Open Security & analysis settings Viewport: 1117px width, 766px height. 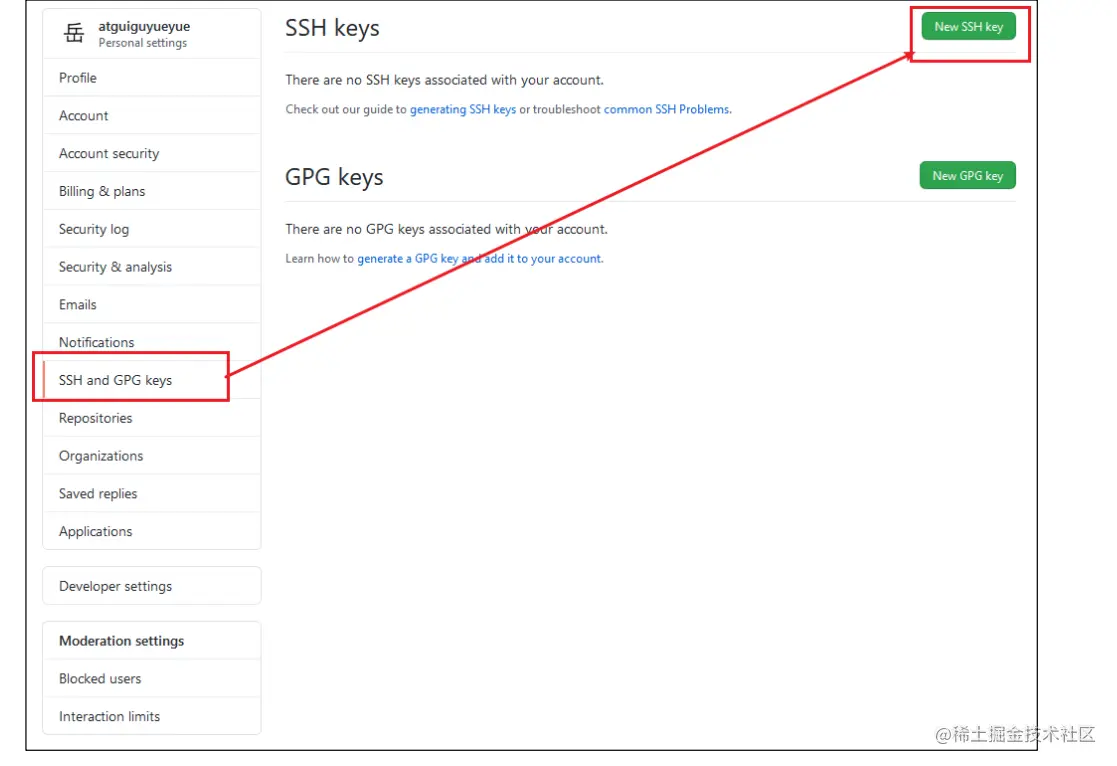pos(152,266)
